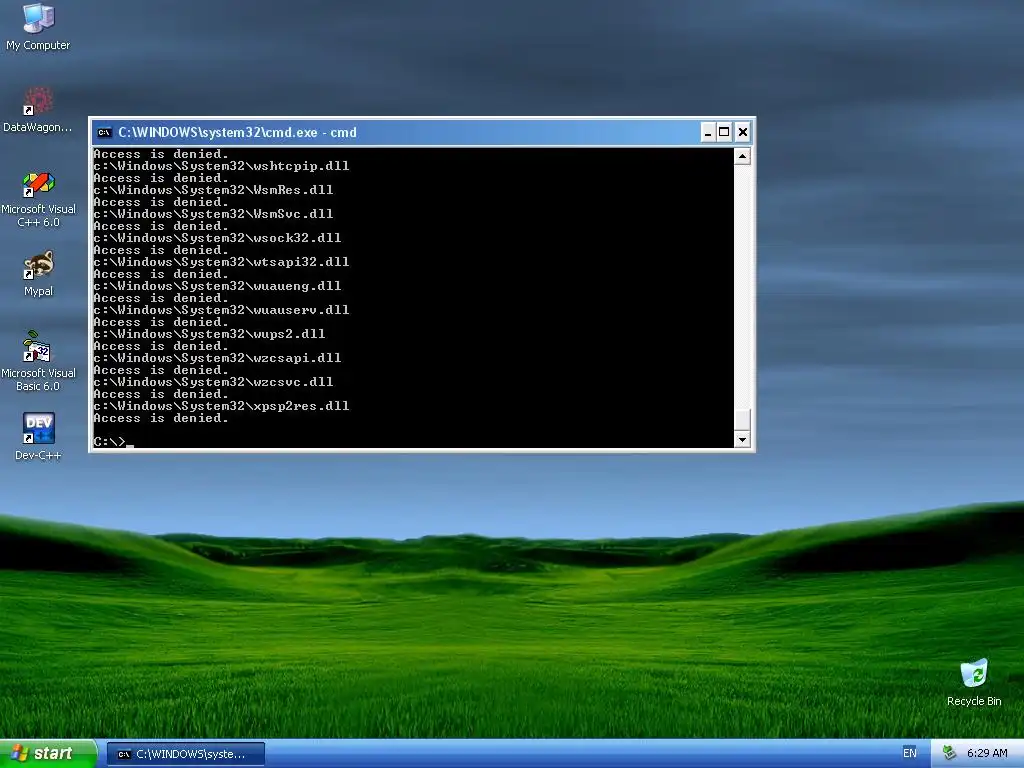Activate the cmd.exe taskbar button
Image resolution: width=1024 pixels, height=768 pixels.
coord(186,754)
